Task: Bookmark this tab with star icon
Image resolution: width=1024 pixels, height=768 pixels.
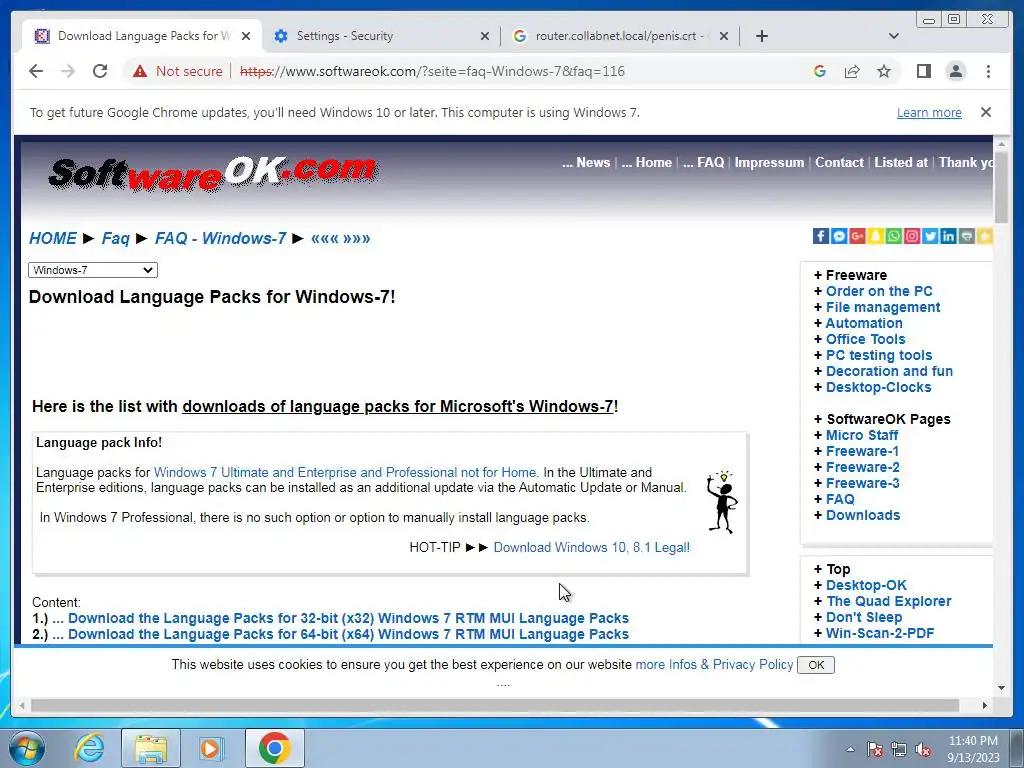Action: point(884,71)
